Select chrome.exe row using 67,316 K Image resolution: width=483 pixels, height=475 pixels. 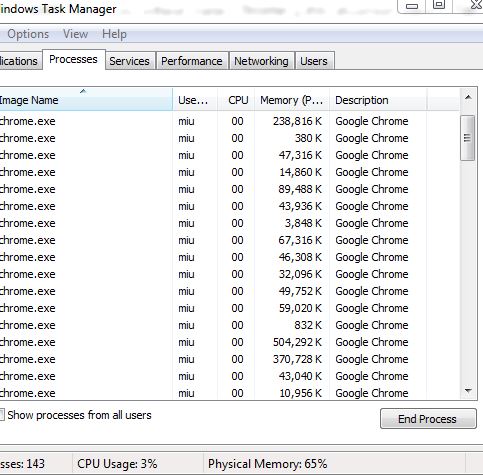click(230, 240)
